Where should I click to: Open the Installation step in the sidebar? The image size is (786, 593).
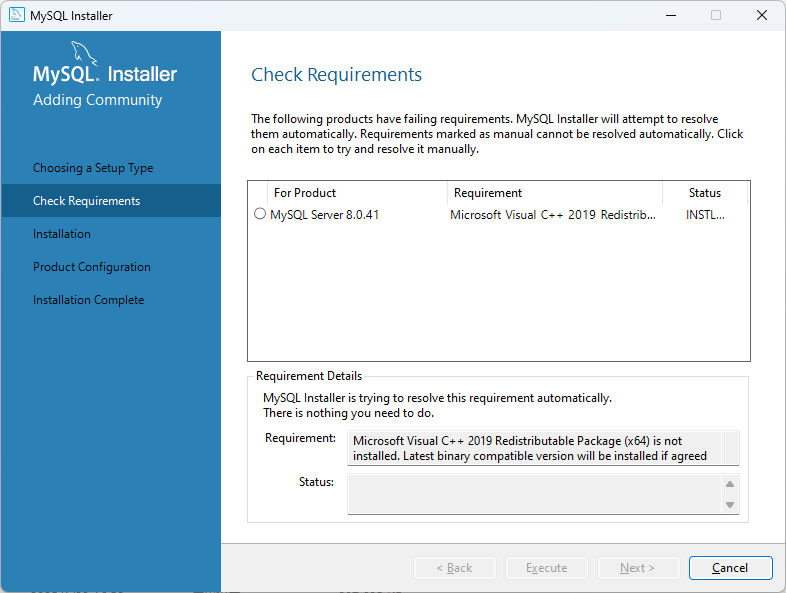coord(62,234)
